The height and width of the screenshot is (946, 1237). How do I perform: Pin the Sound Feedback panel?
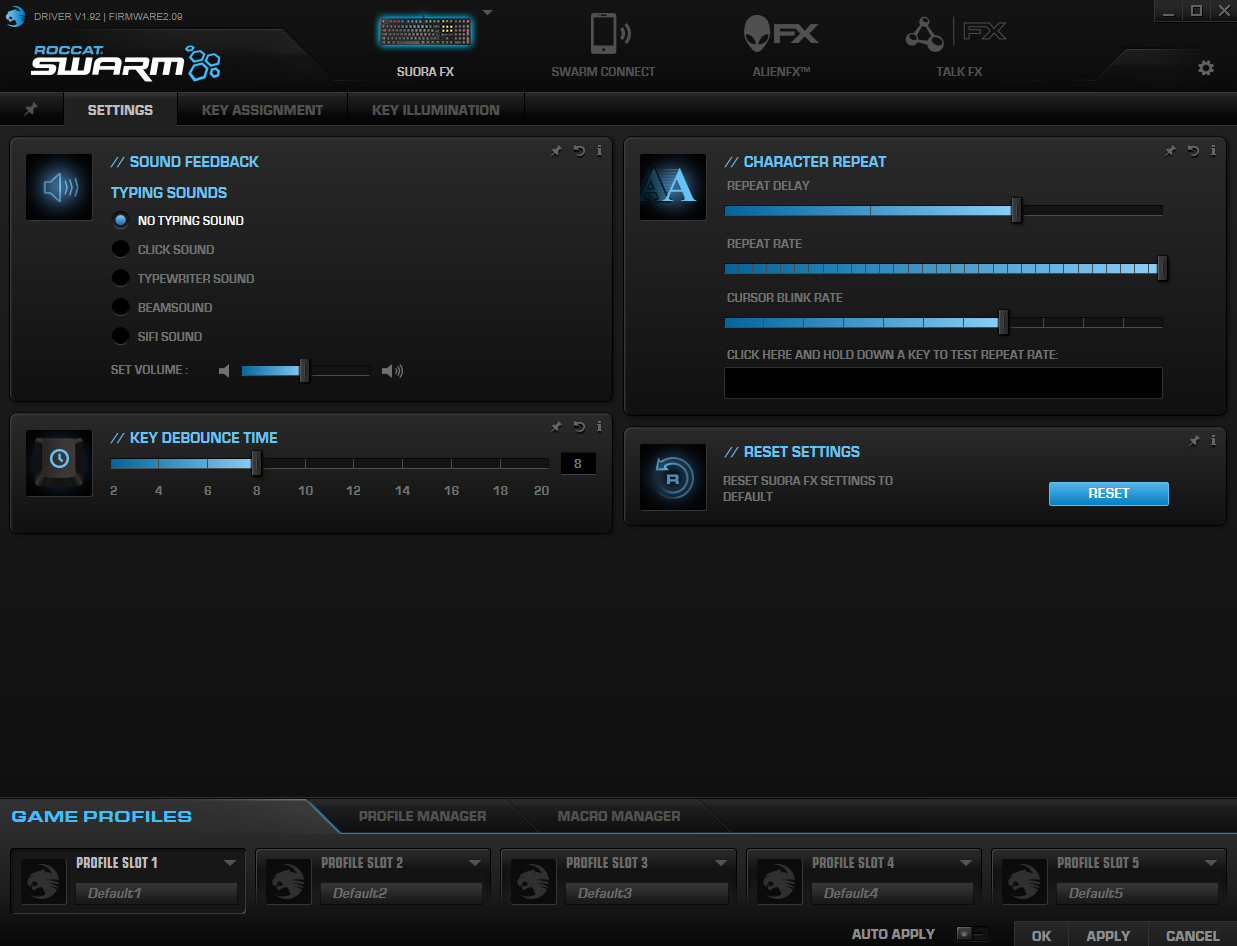[x=556, y=151]
